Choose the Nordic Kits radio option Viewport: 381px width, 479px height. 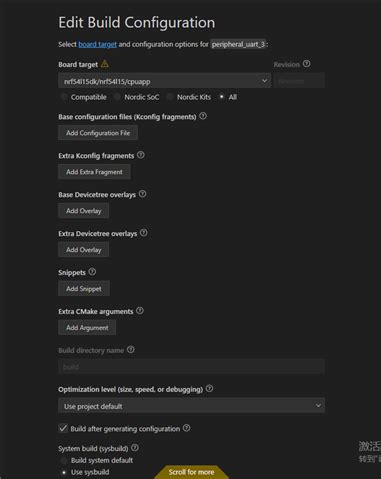[x=170, y=97]
